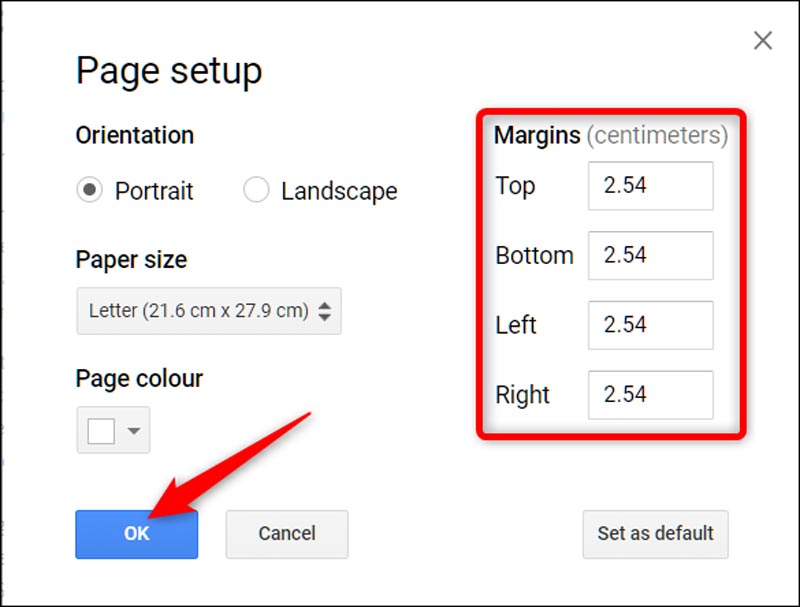Click the Portrait text label

[x=154, y=191]
